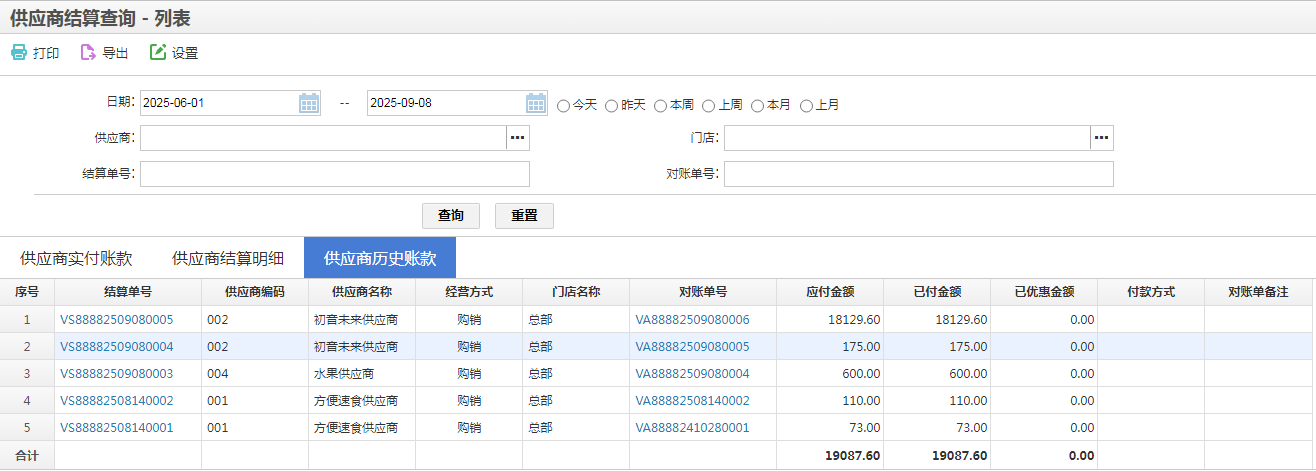The height and width of the screenshot is (471, 1316).
Task: Open the settings (设置) icon
Action: (157, 53)
